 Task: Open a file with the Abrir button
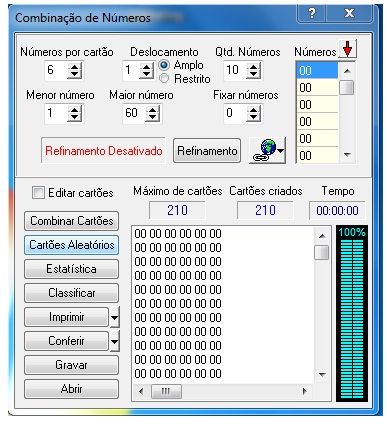click(71, 389)
